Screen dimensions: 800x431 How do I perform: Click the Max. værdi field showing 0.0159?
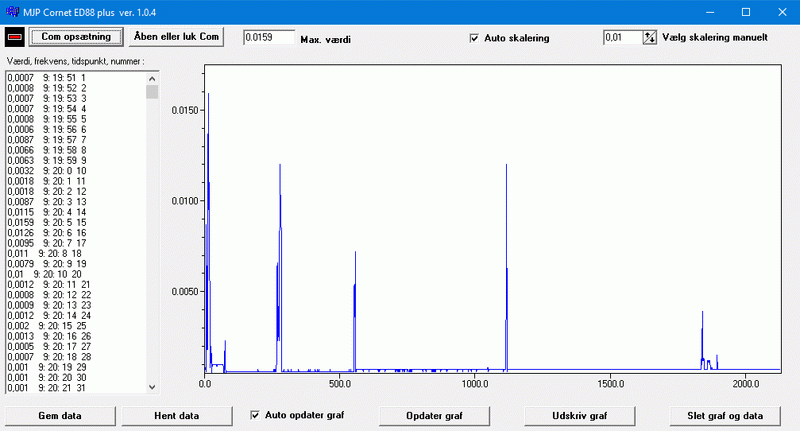269,37
